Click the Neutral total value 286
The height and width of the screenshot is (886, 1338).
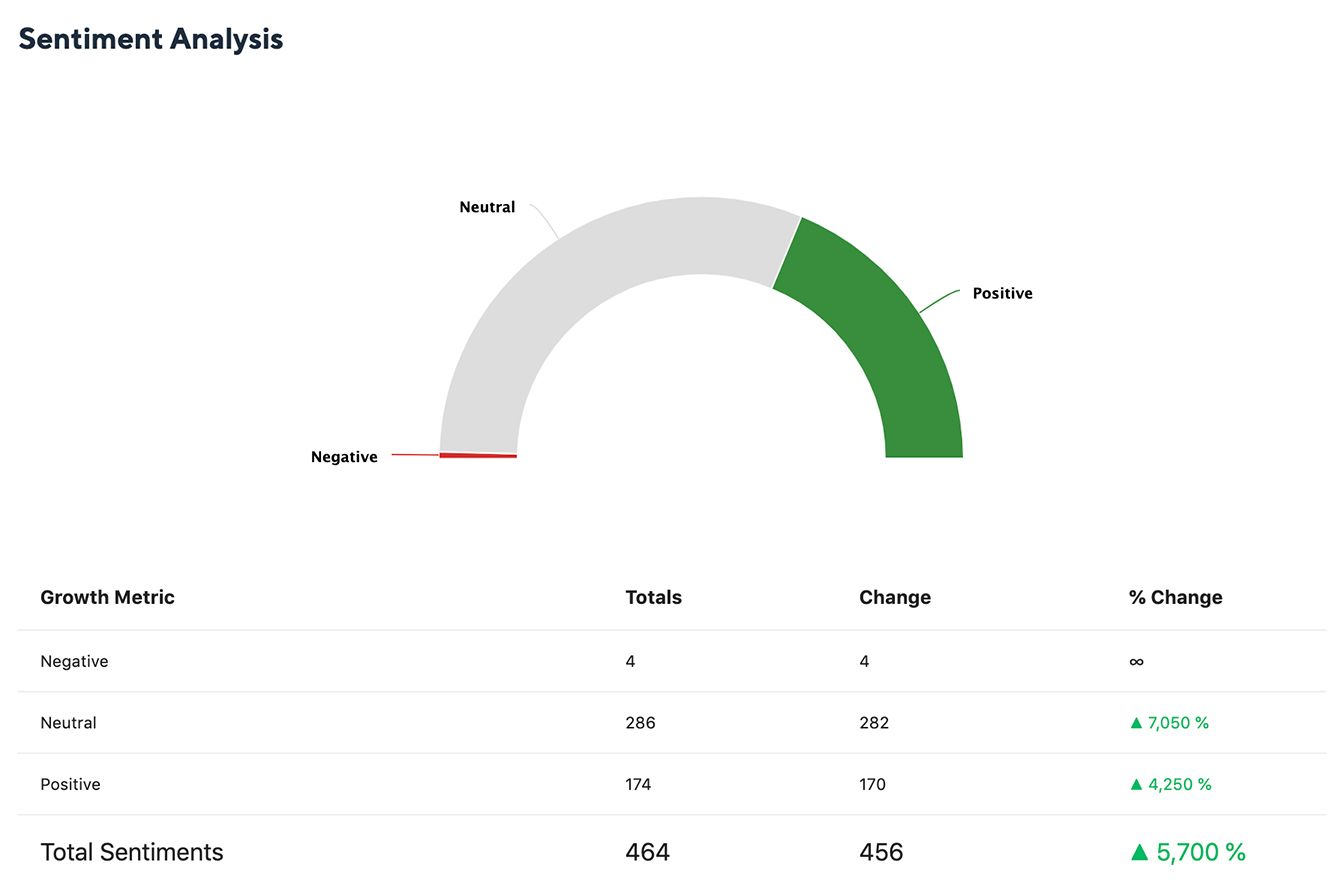[640, 722]
